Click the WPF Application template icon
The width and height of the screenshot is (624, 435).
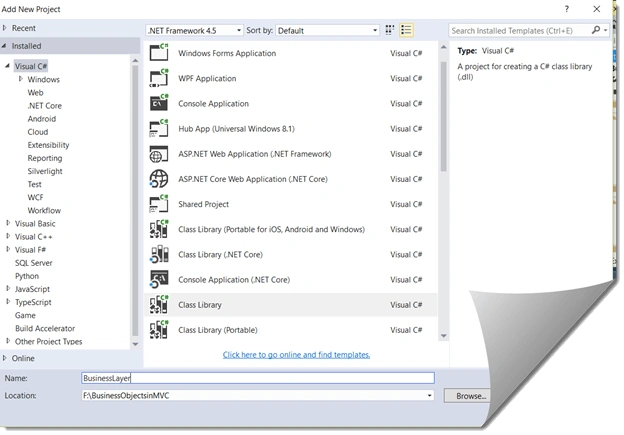[x=159, y=78]
